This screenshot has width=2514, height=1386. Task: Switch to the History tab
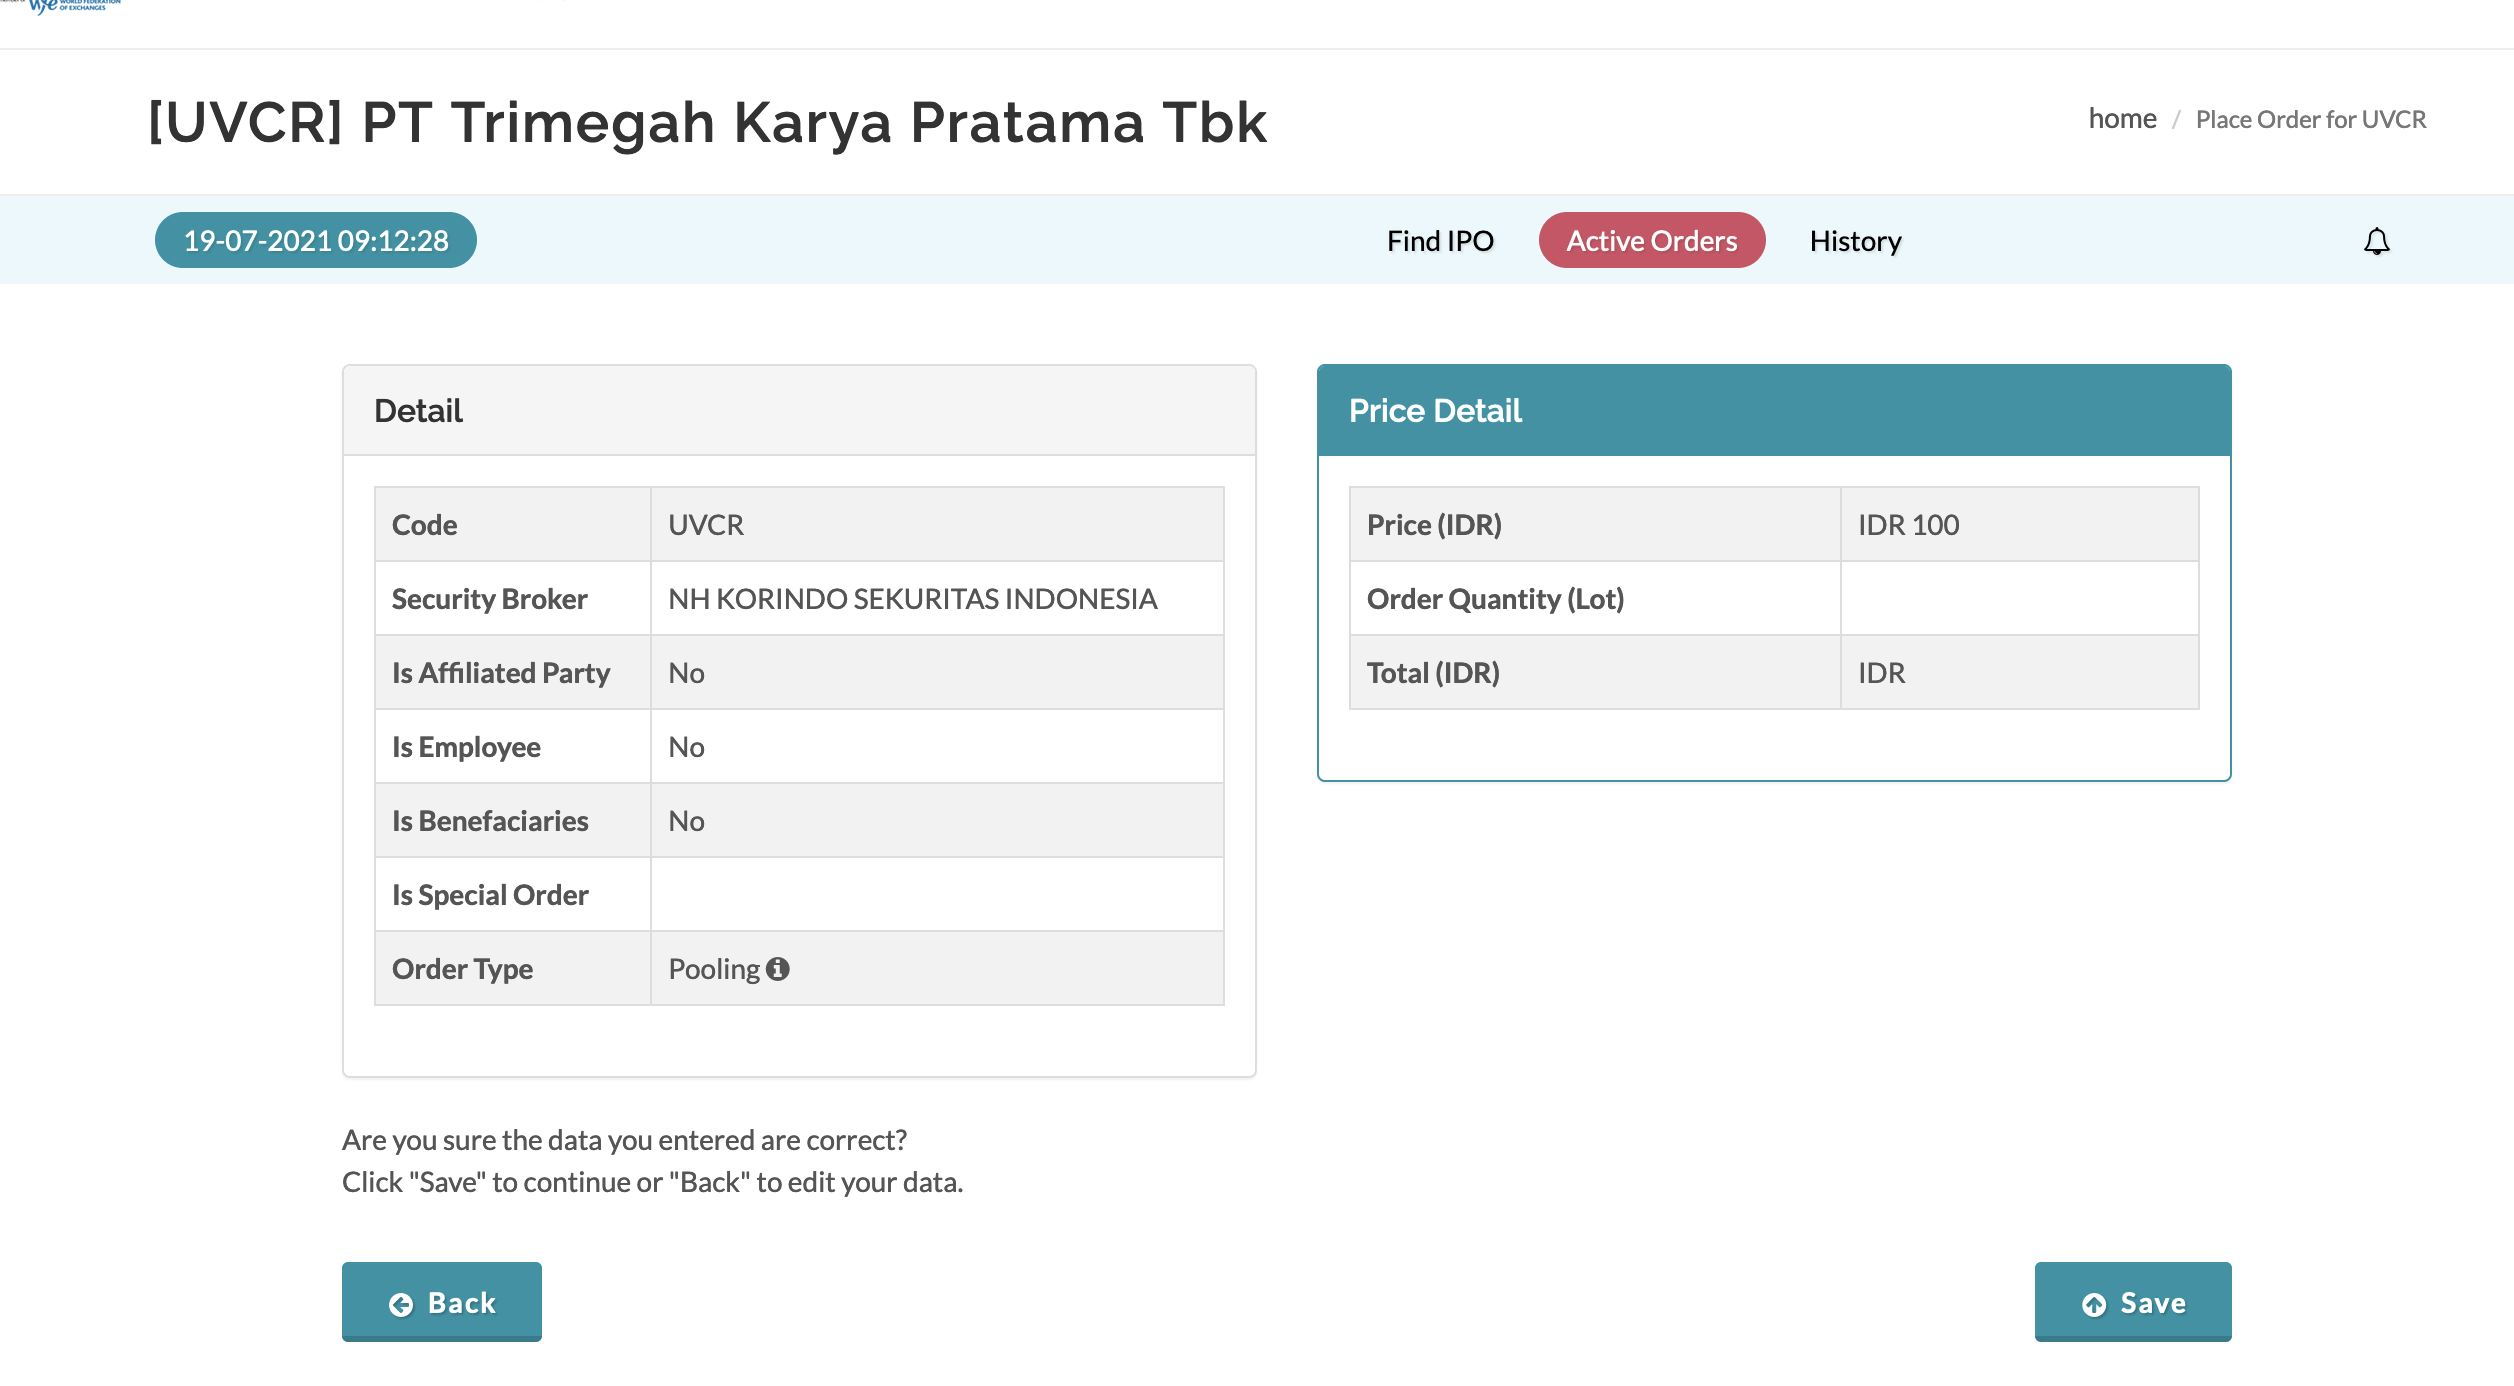point(1855,241)
